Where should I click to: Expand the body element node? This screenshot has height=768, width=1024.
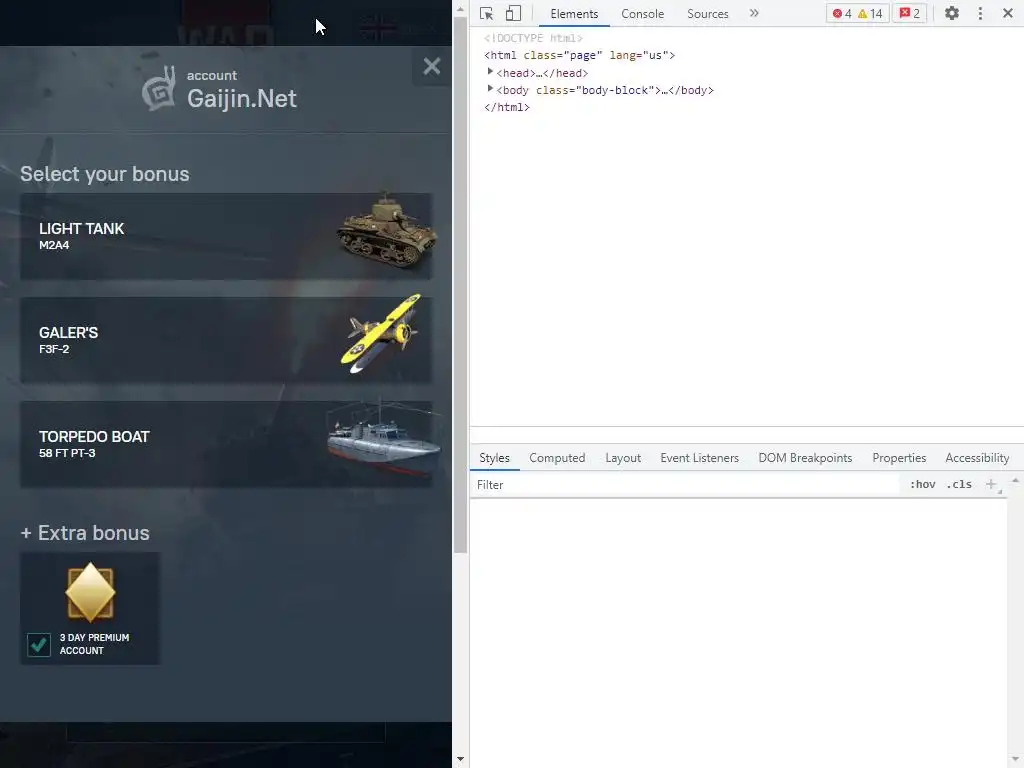[x=490, y=89]
